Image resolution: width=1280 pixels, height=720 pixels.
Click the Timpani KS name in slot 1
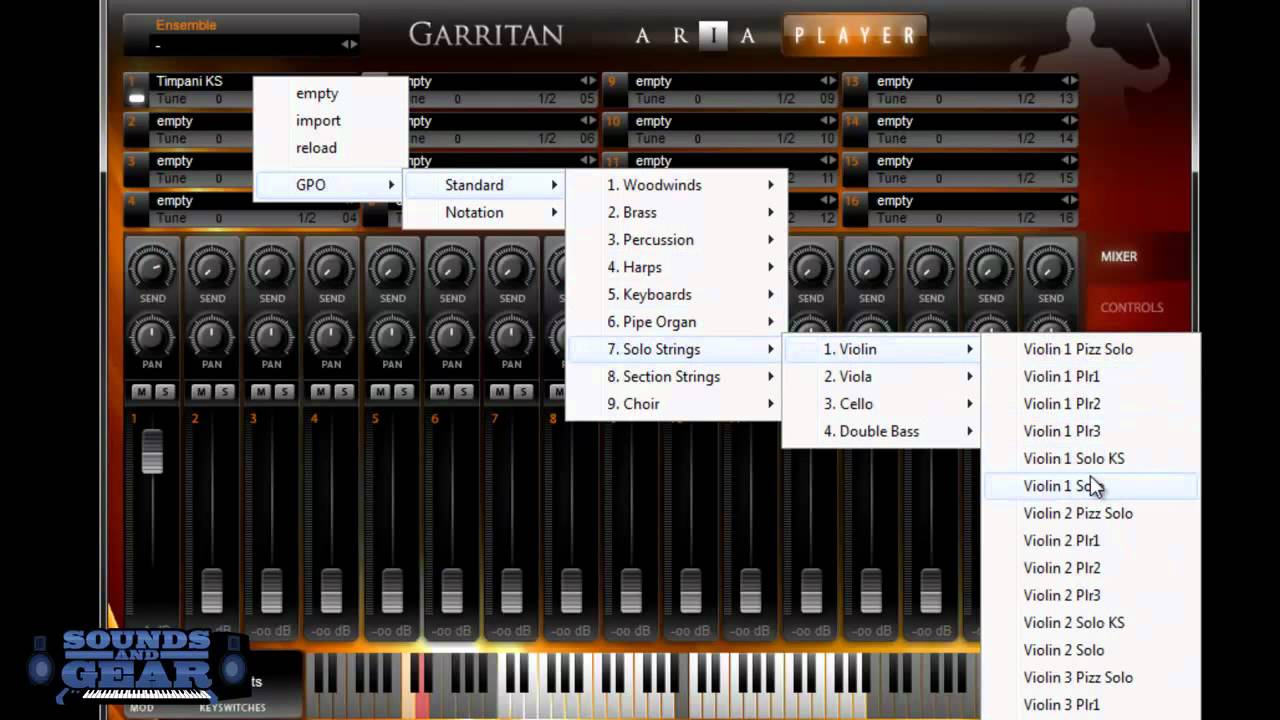tap(189, 81)
